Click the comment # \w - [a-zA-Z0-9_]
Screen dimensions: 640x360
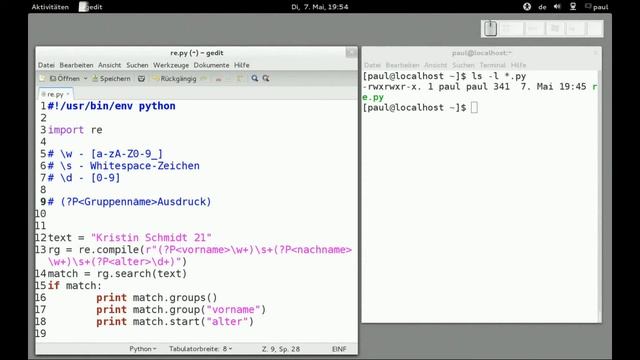105,154
